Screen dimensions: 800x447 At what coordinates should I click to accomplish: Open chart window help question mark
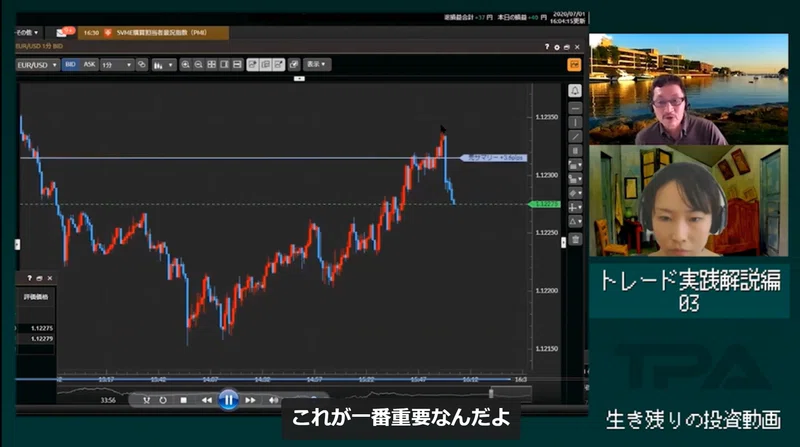click(x=546, y=47)
